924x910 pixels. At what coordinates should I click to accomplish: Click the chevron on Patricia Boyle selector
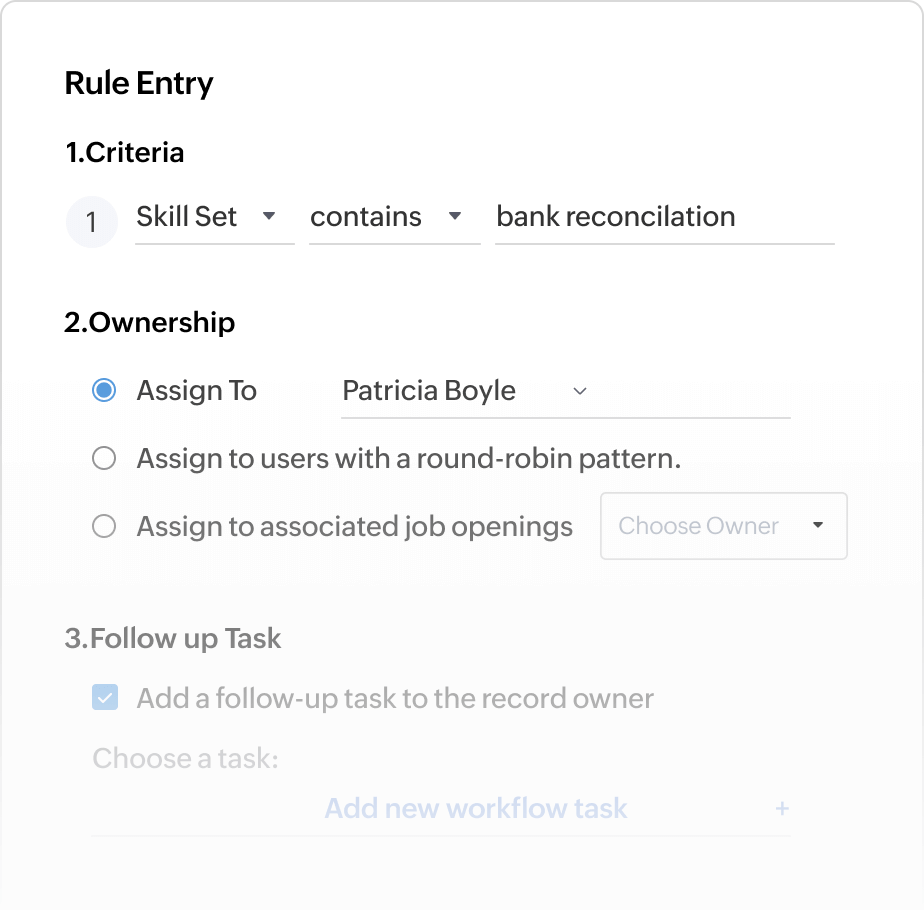580,392
